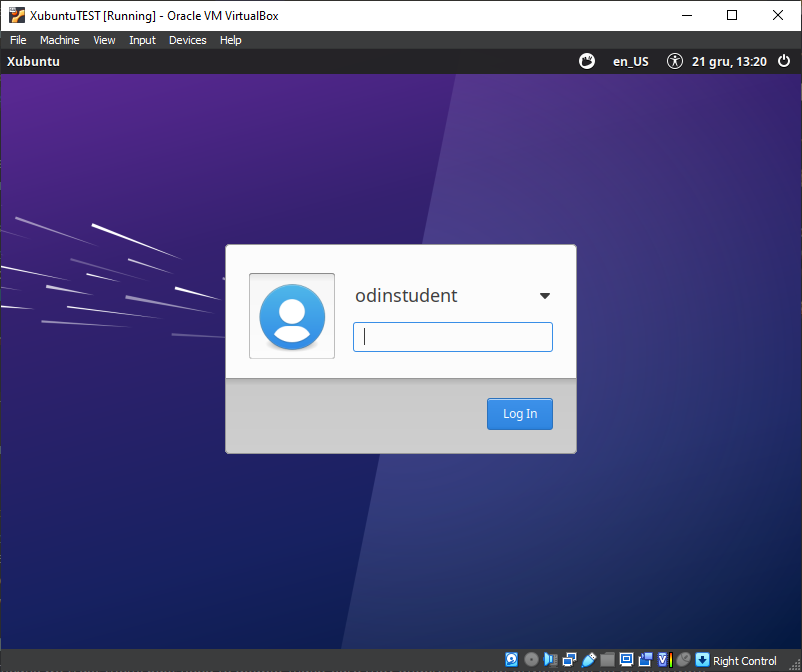Open the session selector icon in top panel
802x672 pixels.
point(587,61)
